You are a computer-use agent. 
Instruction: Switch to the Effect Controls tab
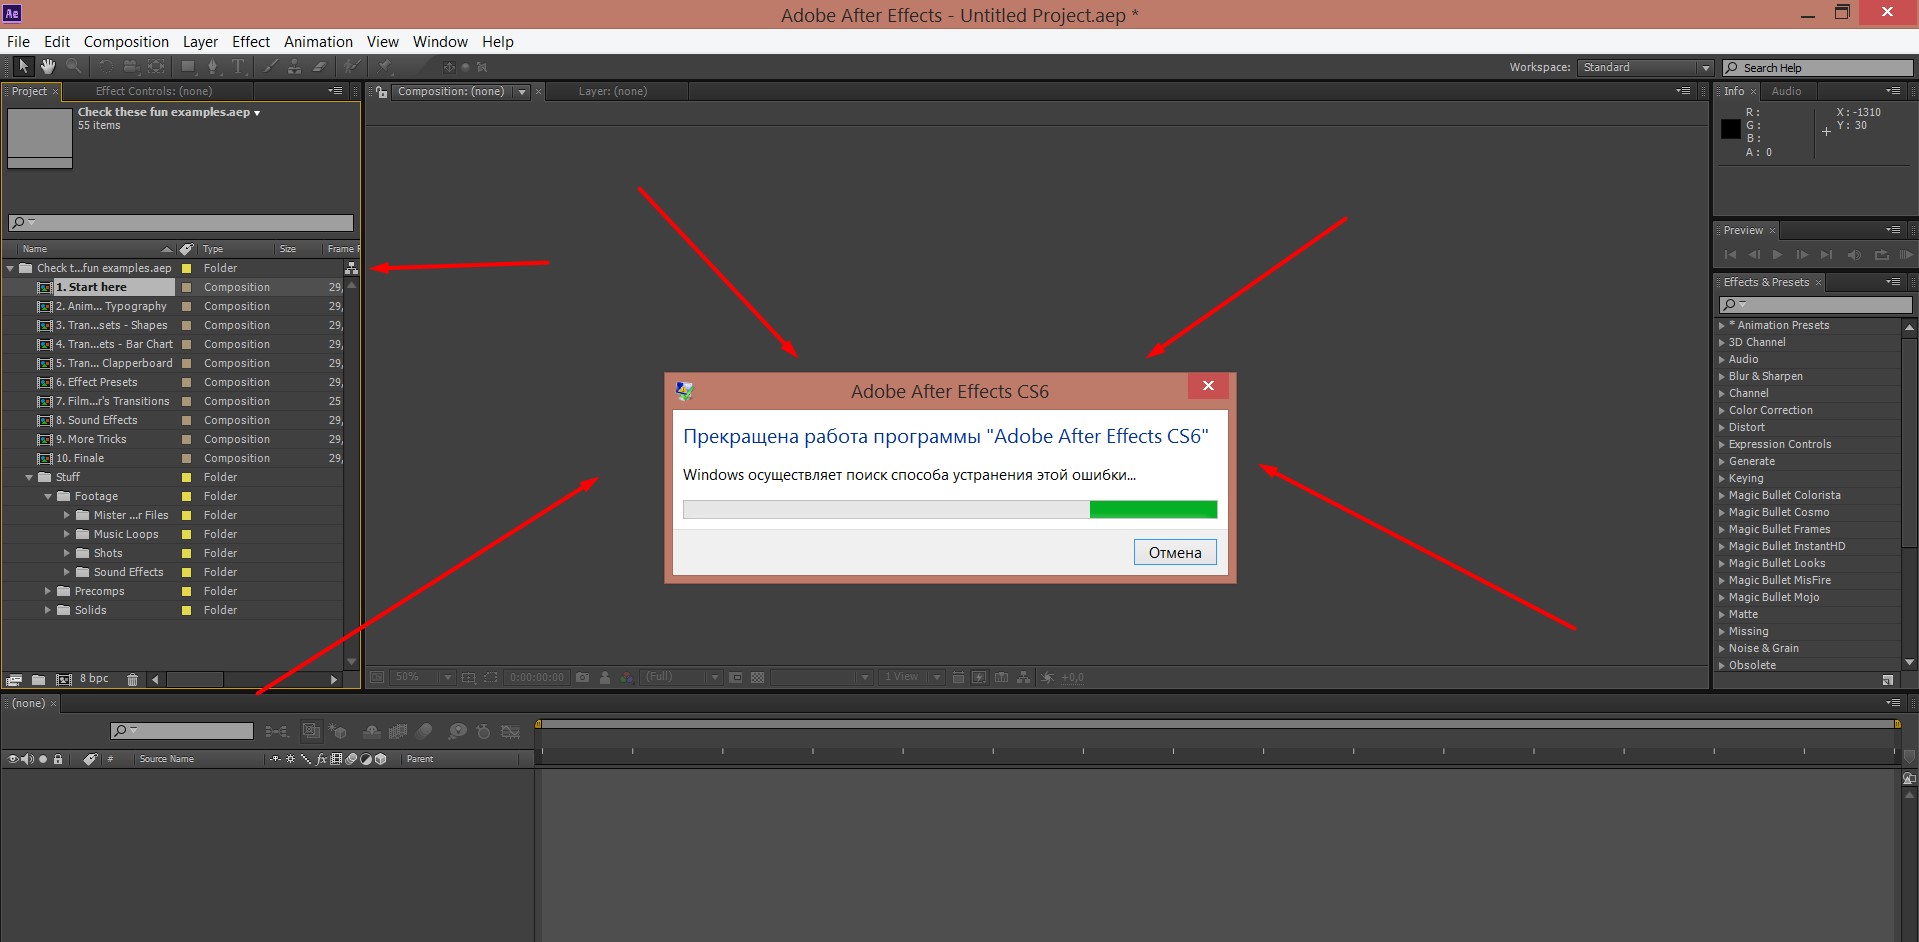tap(154, 91)
